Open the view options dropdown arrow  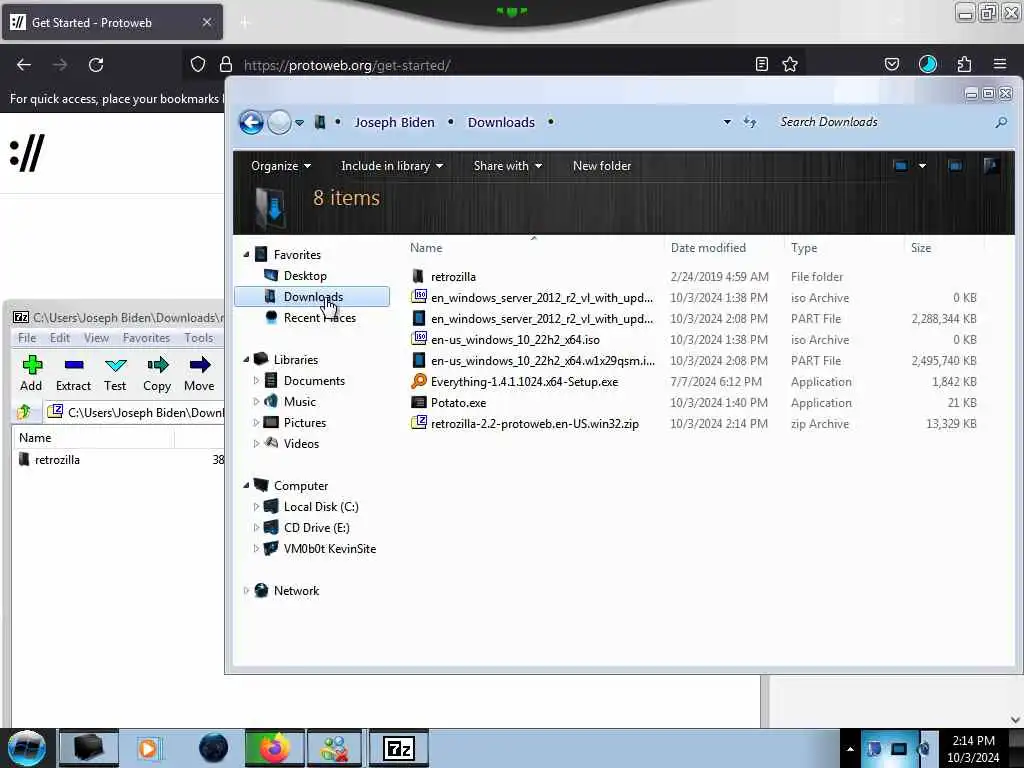[x=922, y=166]
